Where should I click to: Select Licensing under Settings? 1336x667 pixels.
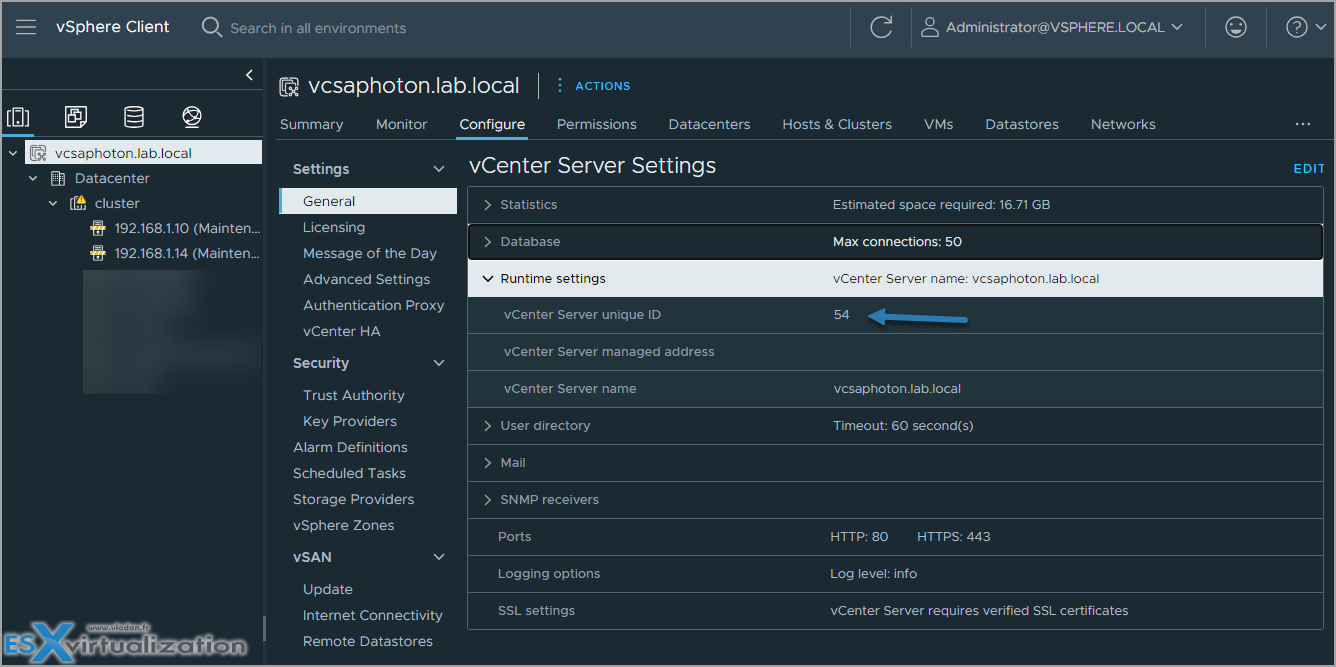[334, 227]
